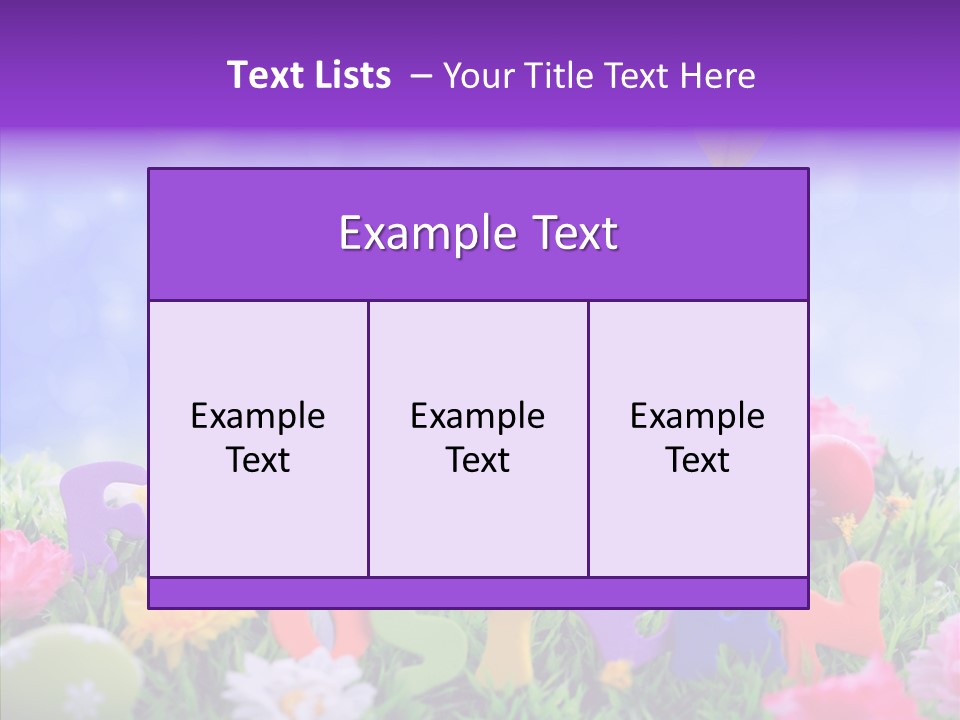The image size is (960, 720).
Task: Click the large "Example Text" header
Action: (x=478, y=234)
